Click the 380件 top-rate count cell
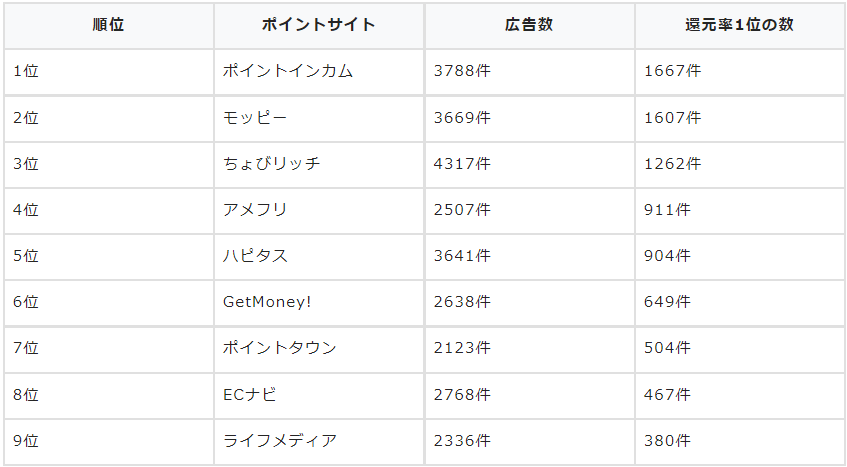Viewport: 847px width, 467px height. coord(668,441)
